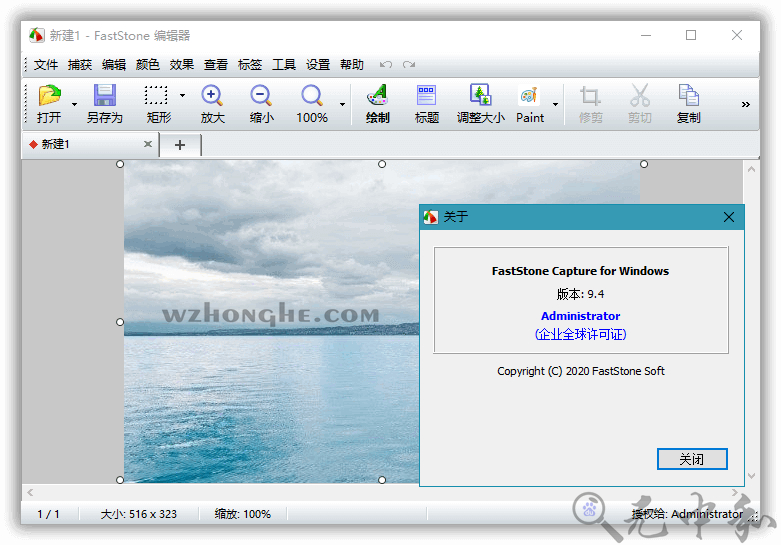Screen dimensions: 781x545
Task: Open the 编辑 menu
Action: click(114, 65)
